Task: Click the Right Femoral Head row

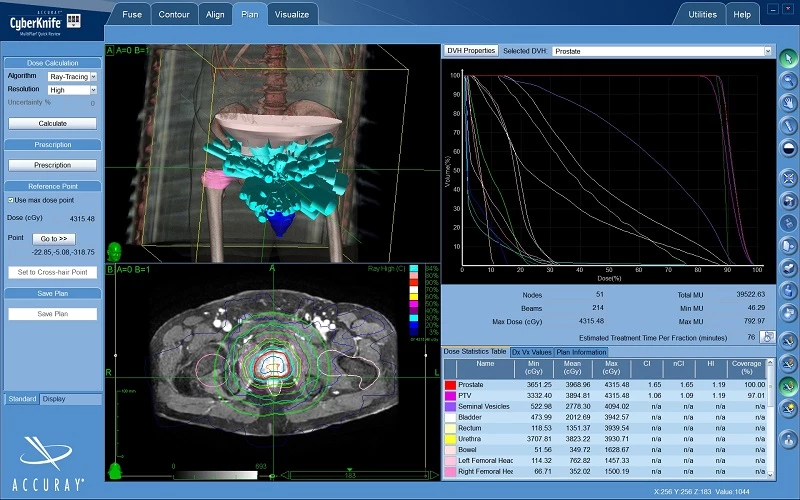Action: point(605,471)
